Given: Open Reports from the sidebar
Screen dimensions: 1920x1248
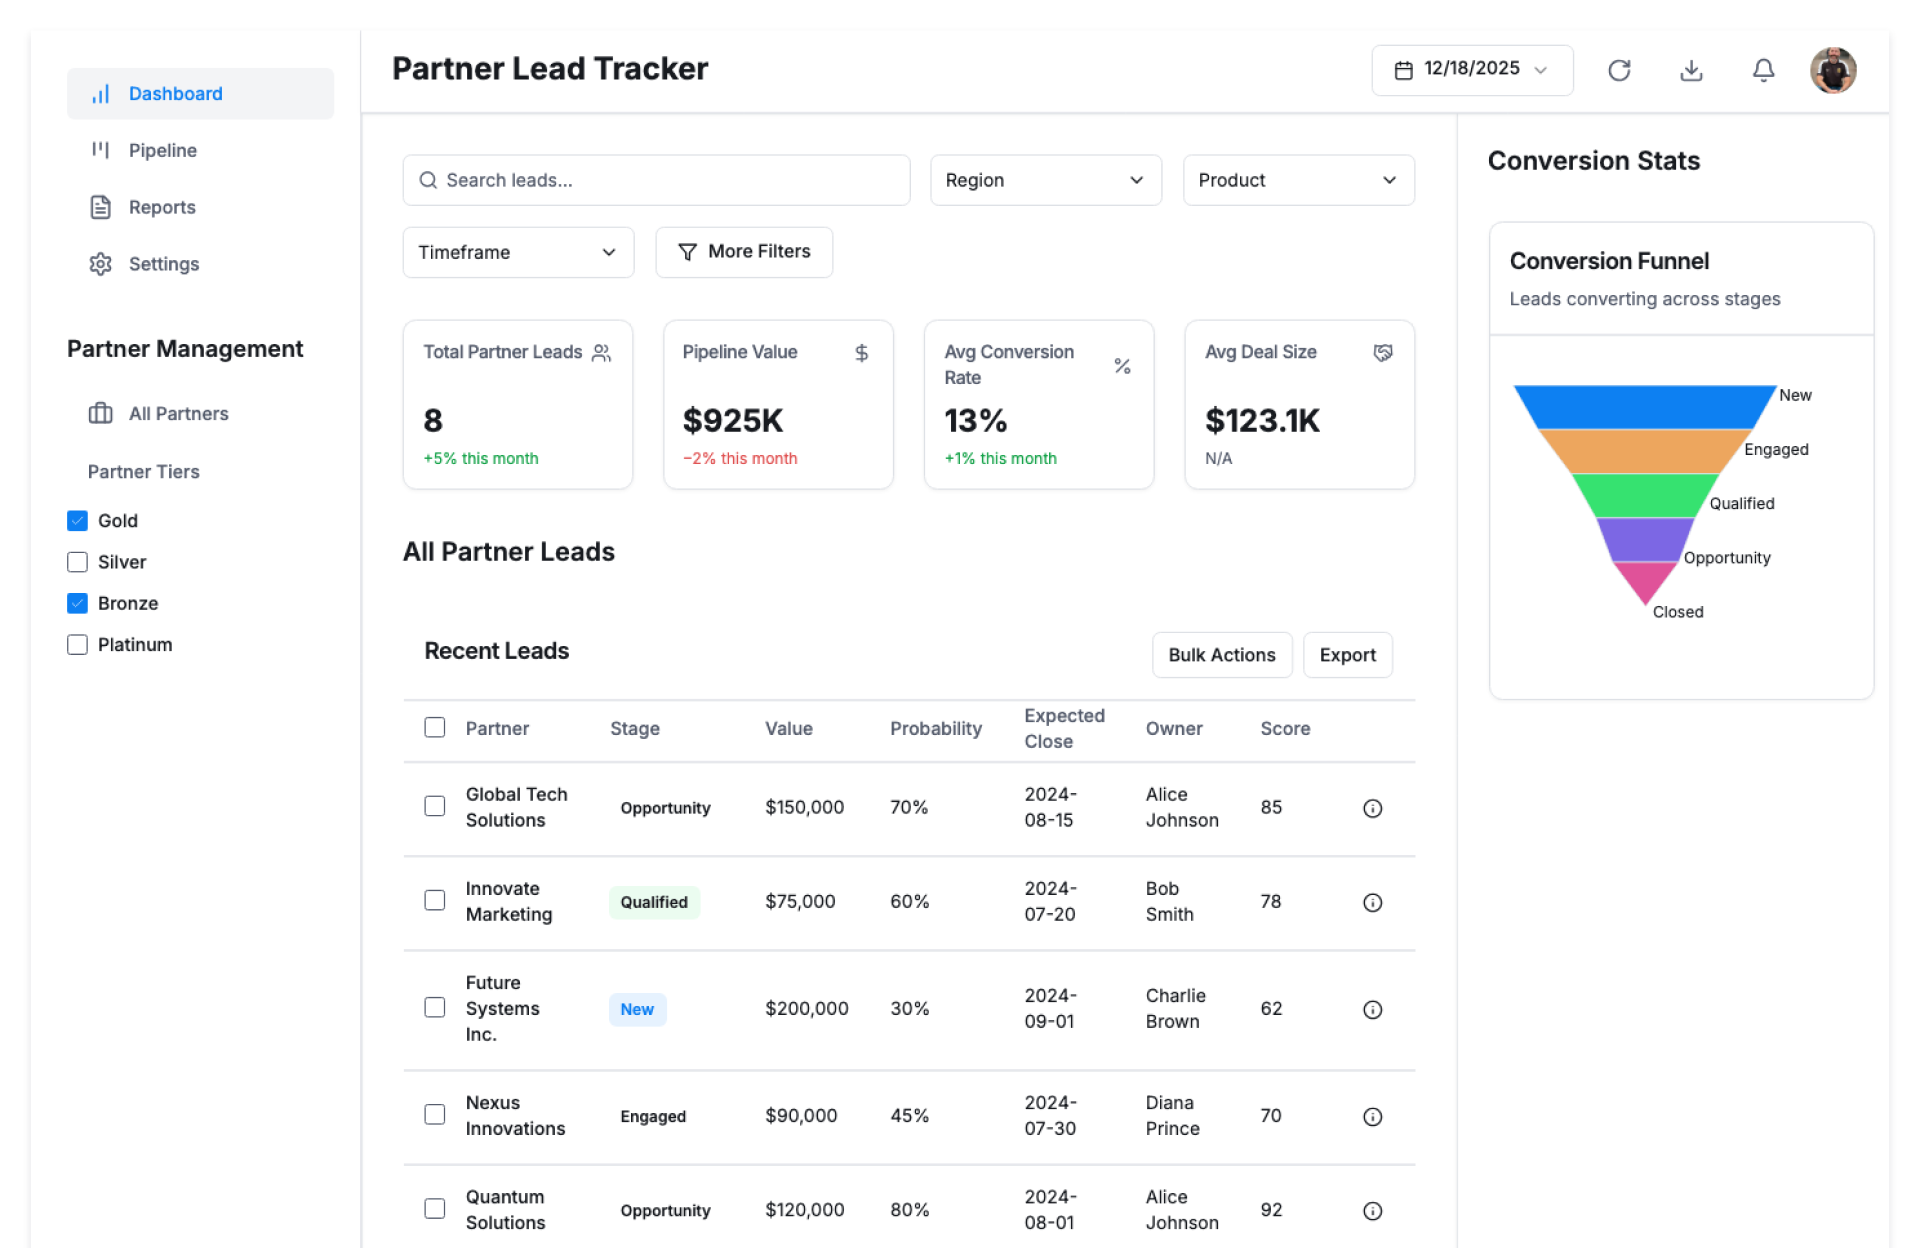Looking at the screenshot, I should point(161,207).
